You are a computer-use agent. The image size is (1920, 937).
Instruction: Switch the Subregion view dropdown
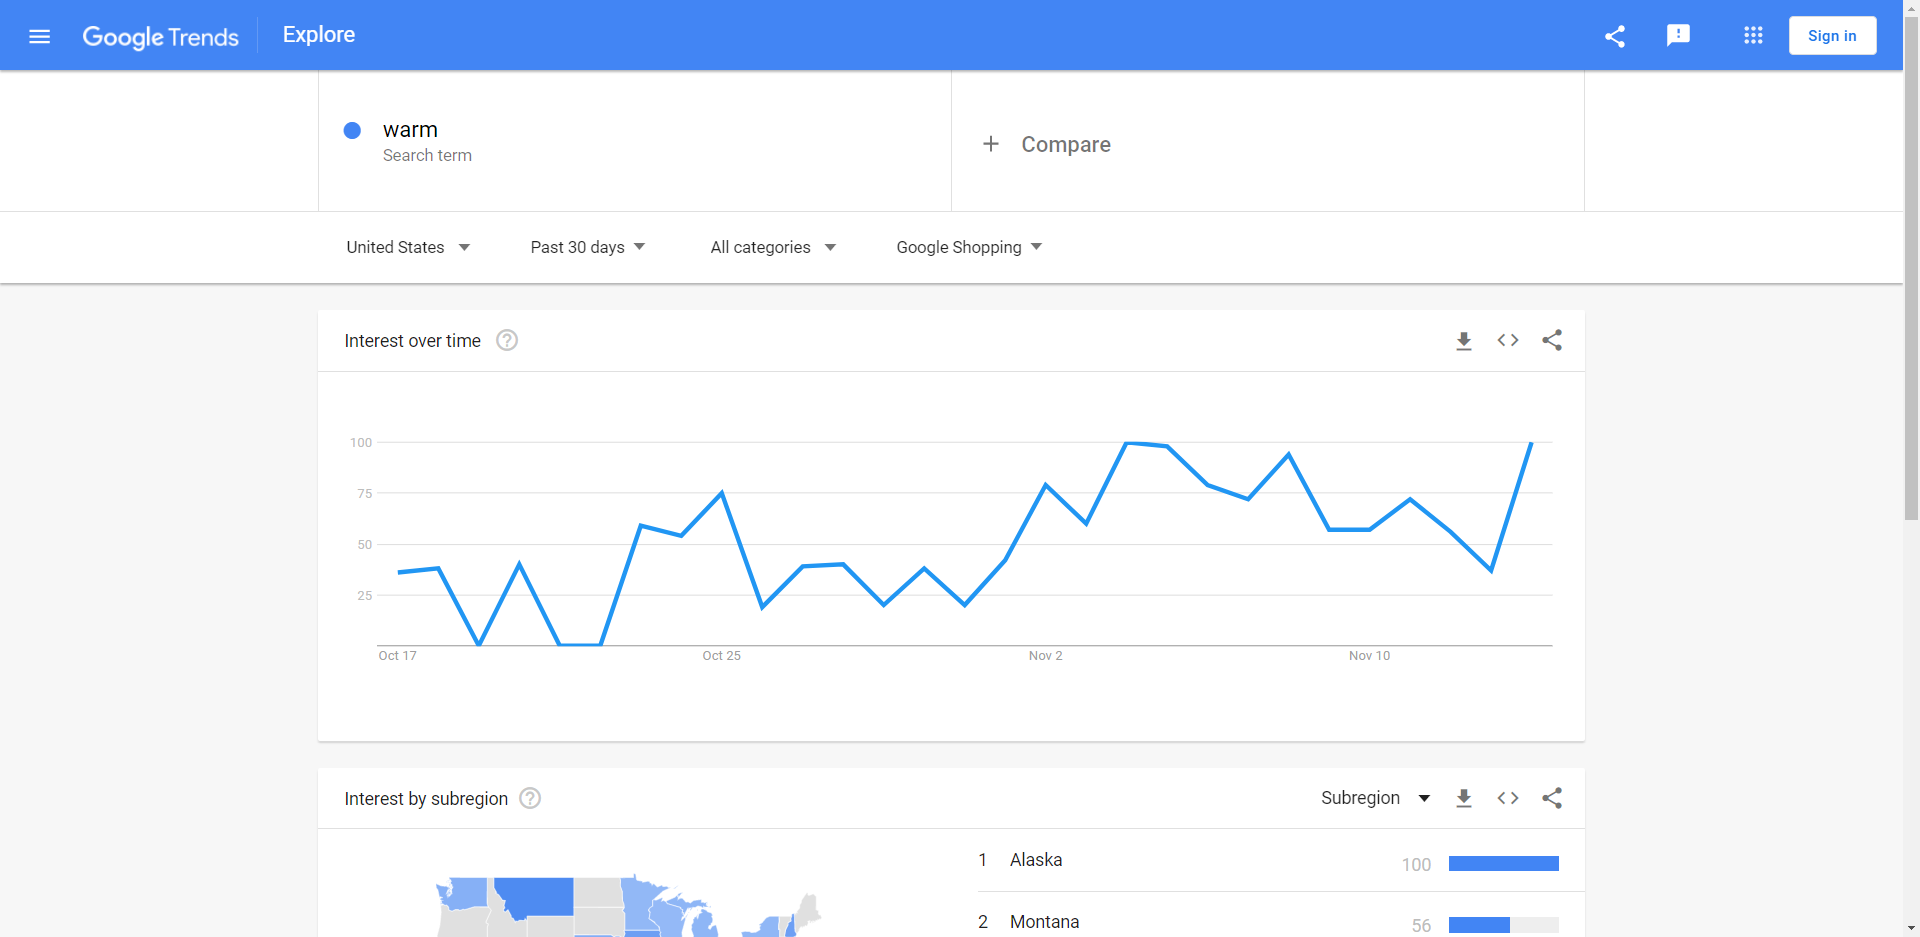pyautogui.click(x=1375, y=798)
